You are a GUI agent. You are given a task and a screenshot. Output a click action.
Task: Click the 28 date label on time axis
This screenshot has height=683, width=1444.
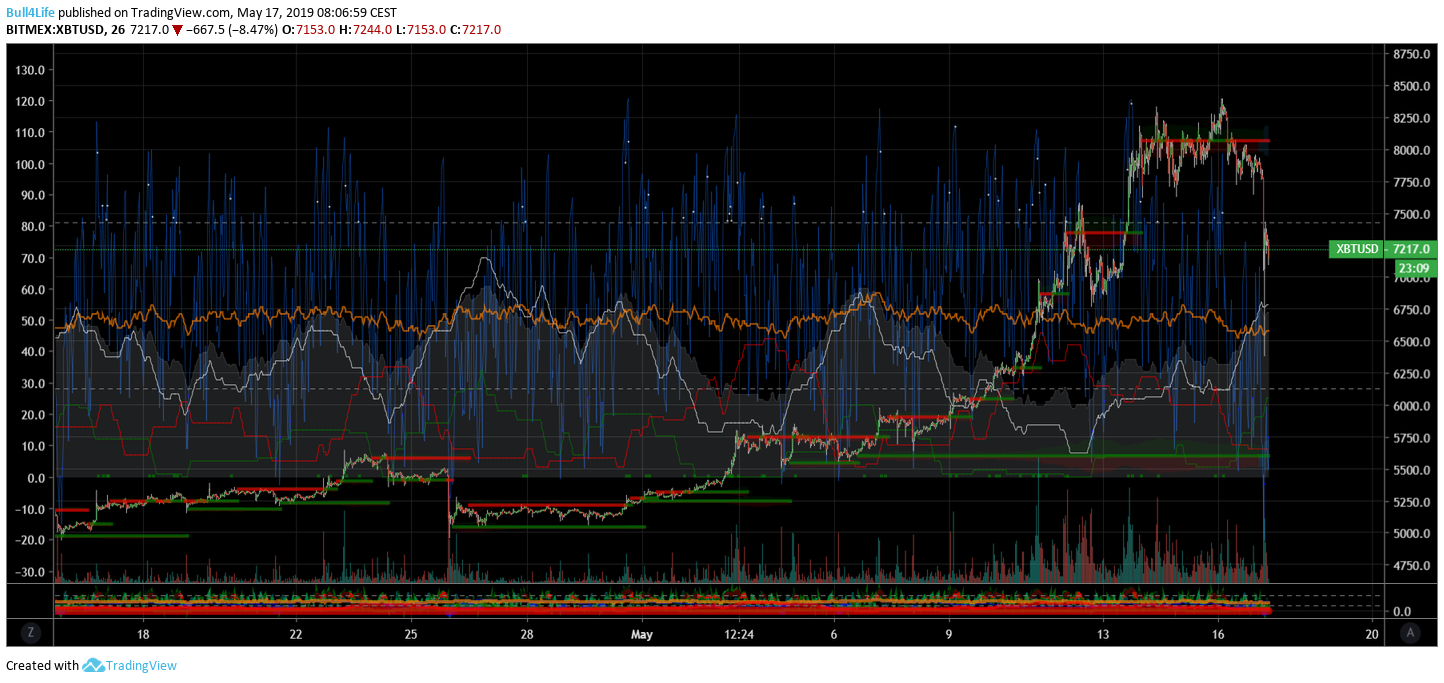[x=527, y=634]
